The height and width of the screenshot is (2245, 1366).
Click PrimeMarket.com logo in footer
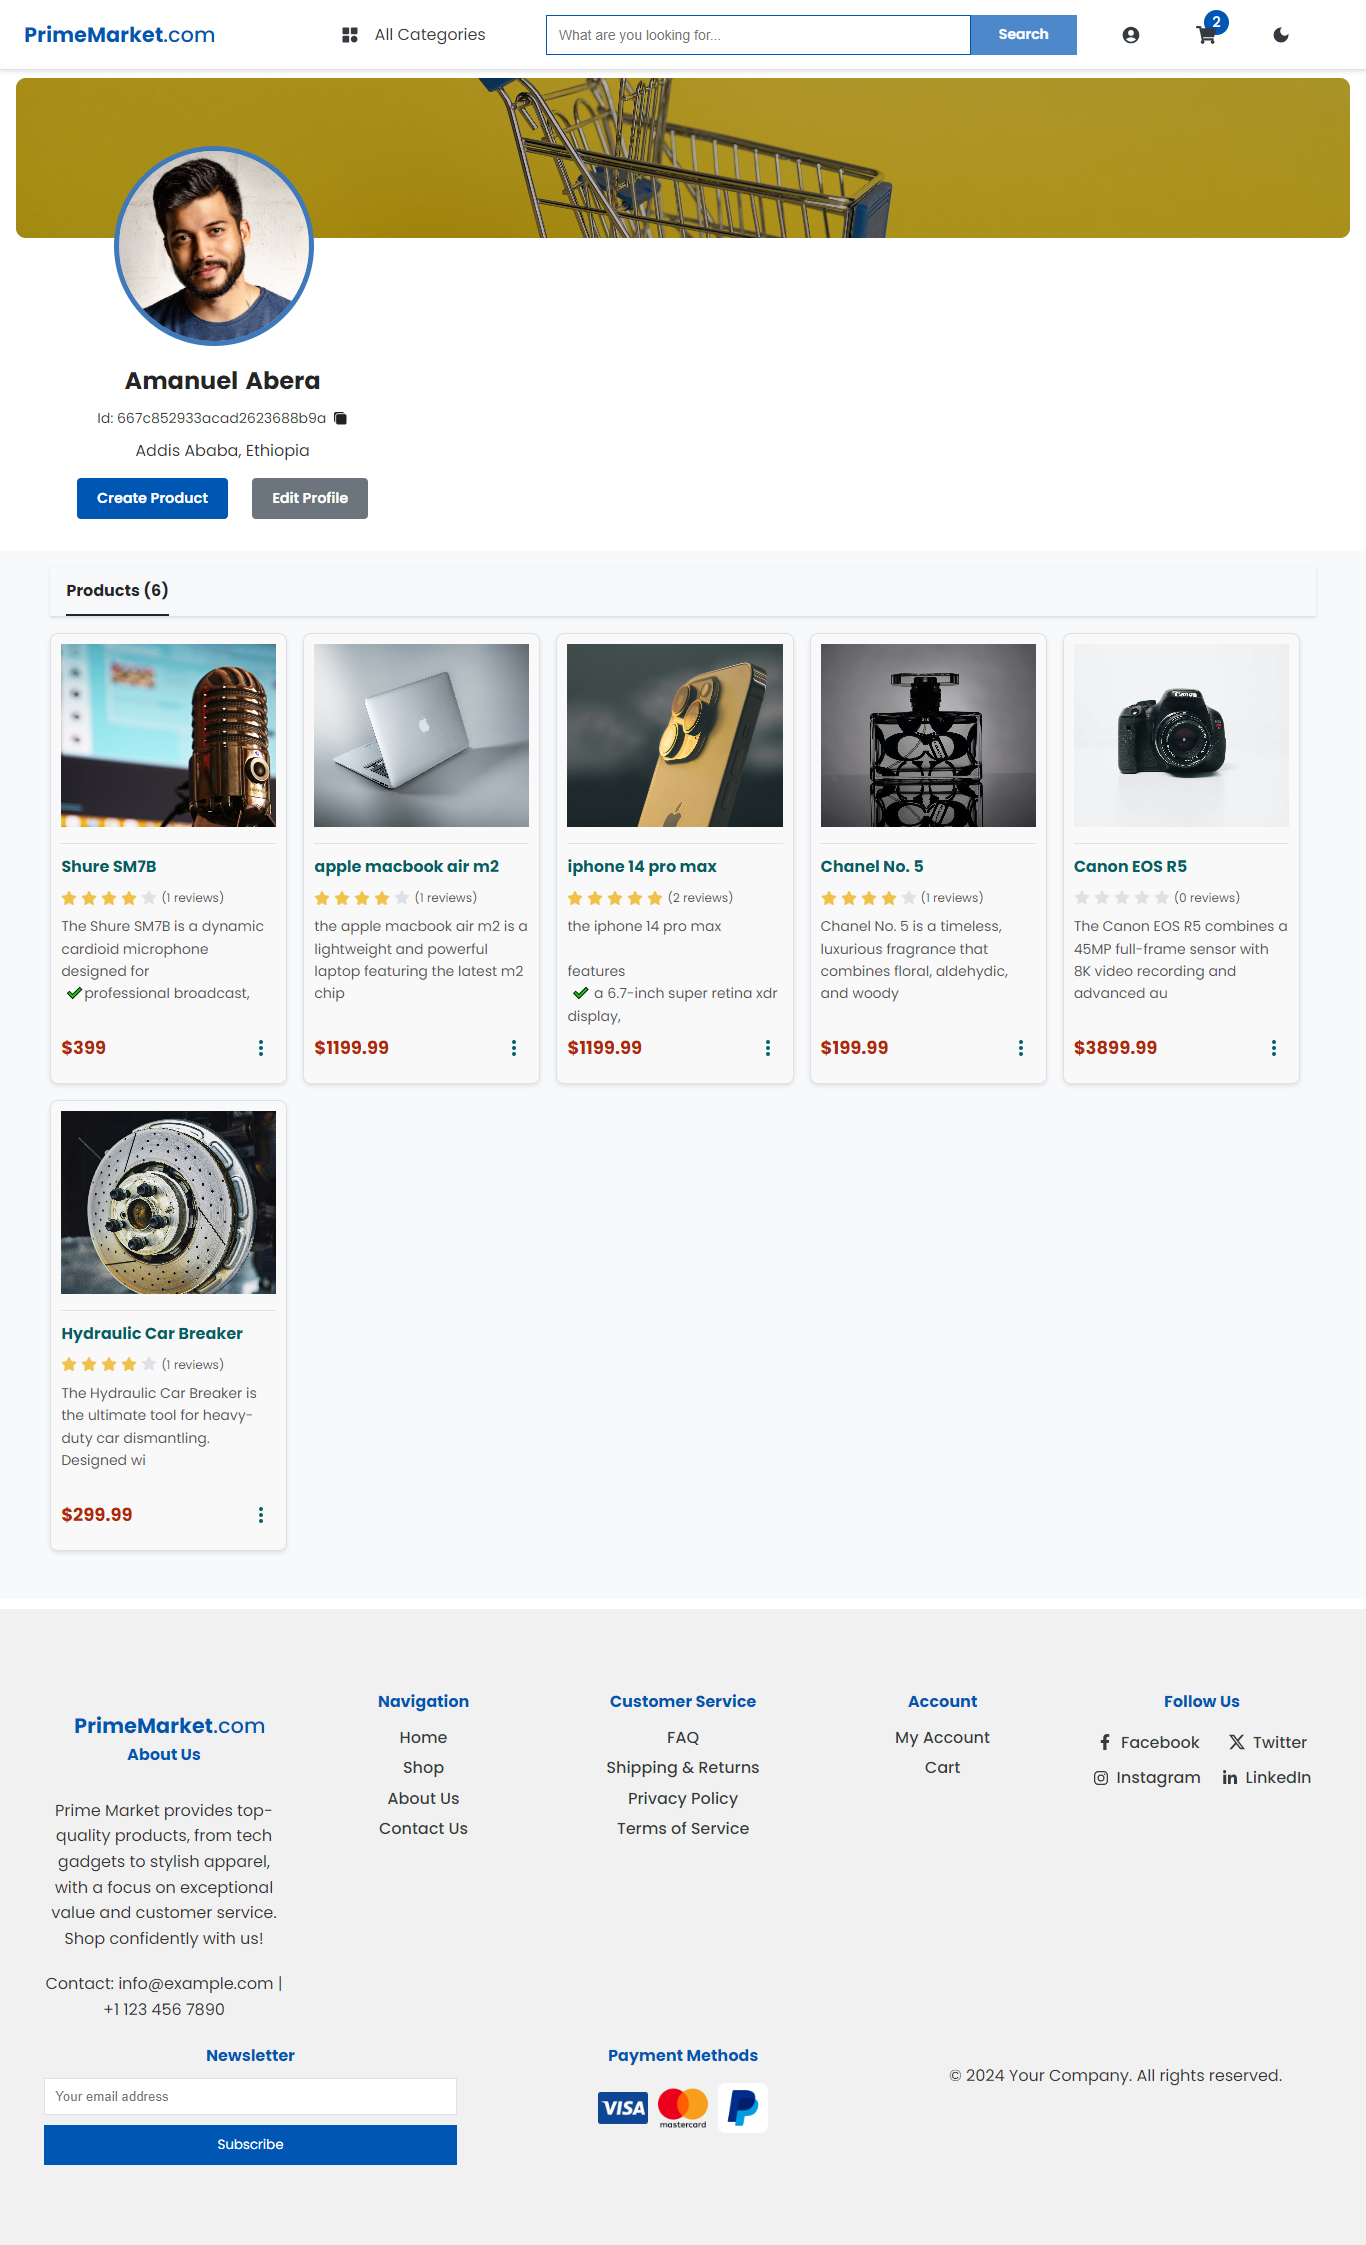[x=169, y=1725]
